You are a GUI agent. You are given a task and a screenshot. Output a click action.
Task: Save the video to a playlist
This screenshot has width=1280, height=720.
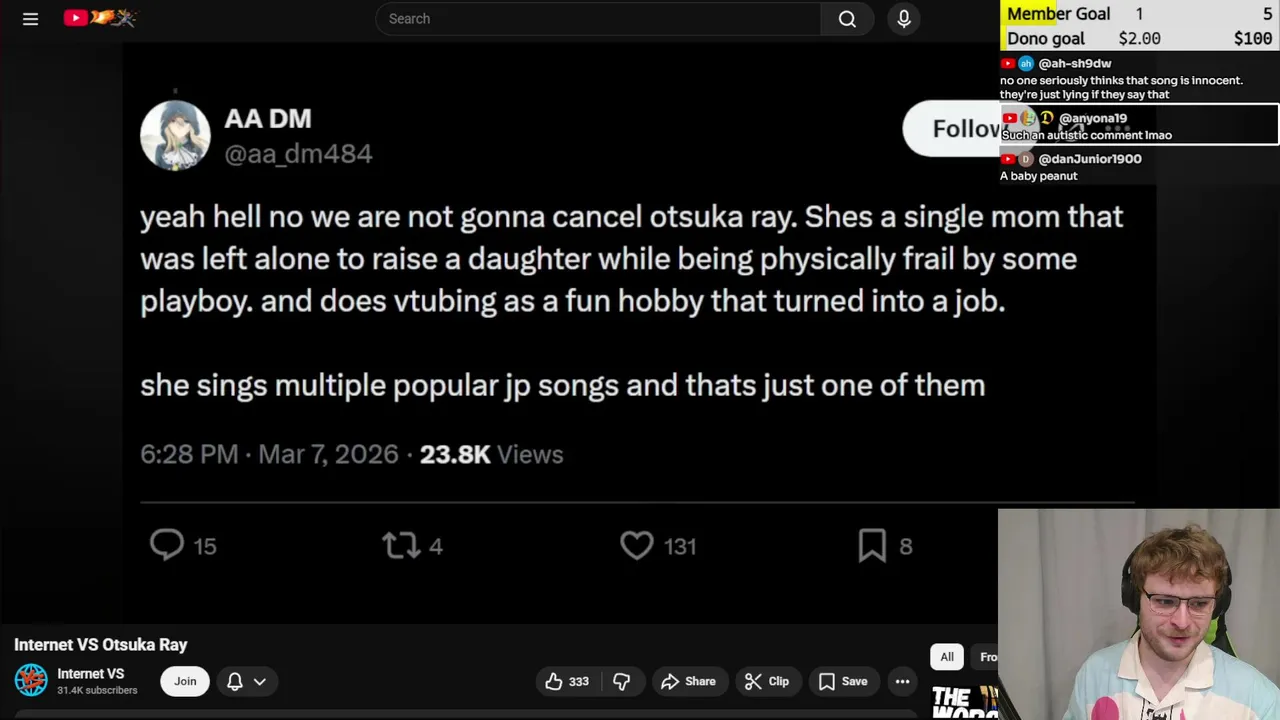point(842,681)
